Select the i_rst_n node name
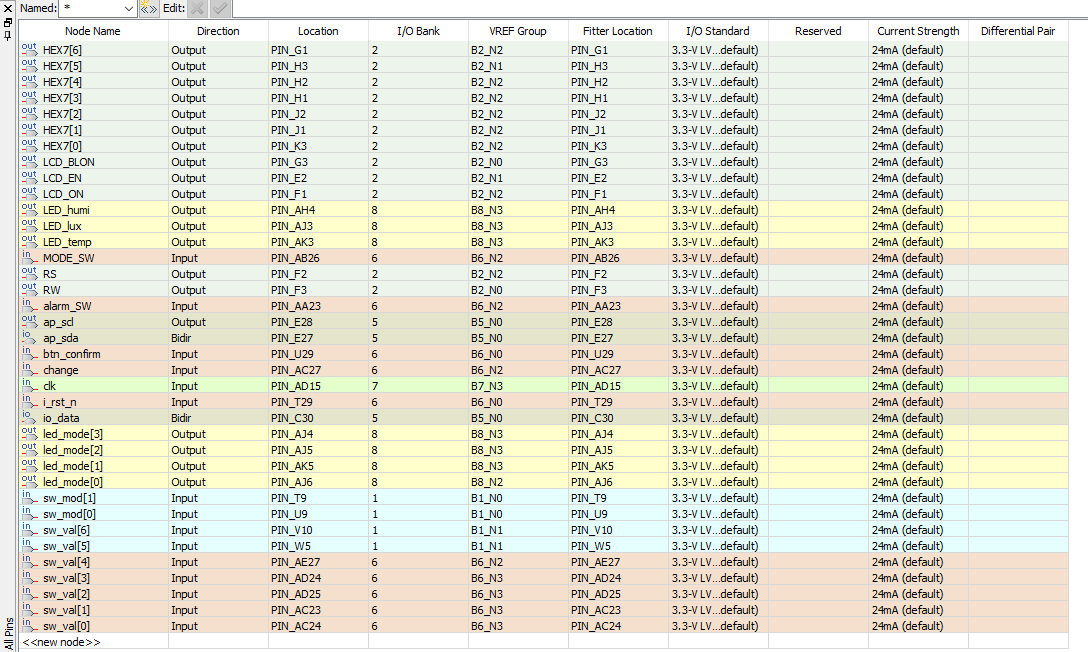The width and height of the screenshot is (1088, 652). click(x=60, y=402)
